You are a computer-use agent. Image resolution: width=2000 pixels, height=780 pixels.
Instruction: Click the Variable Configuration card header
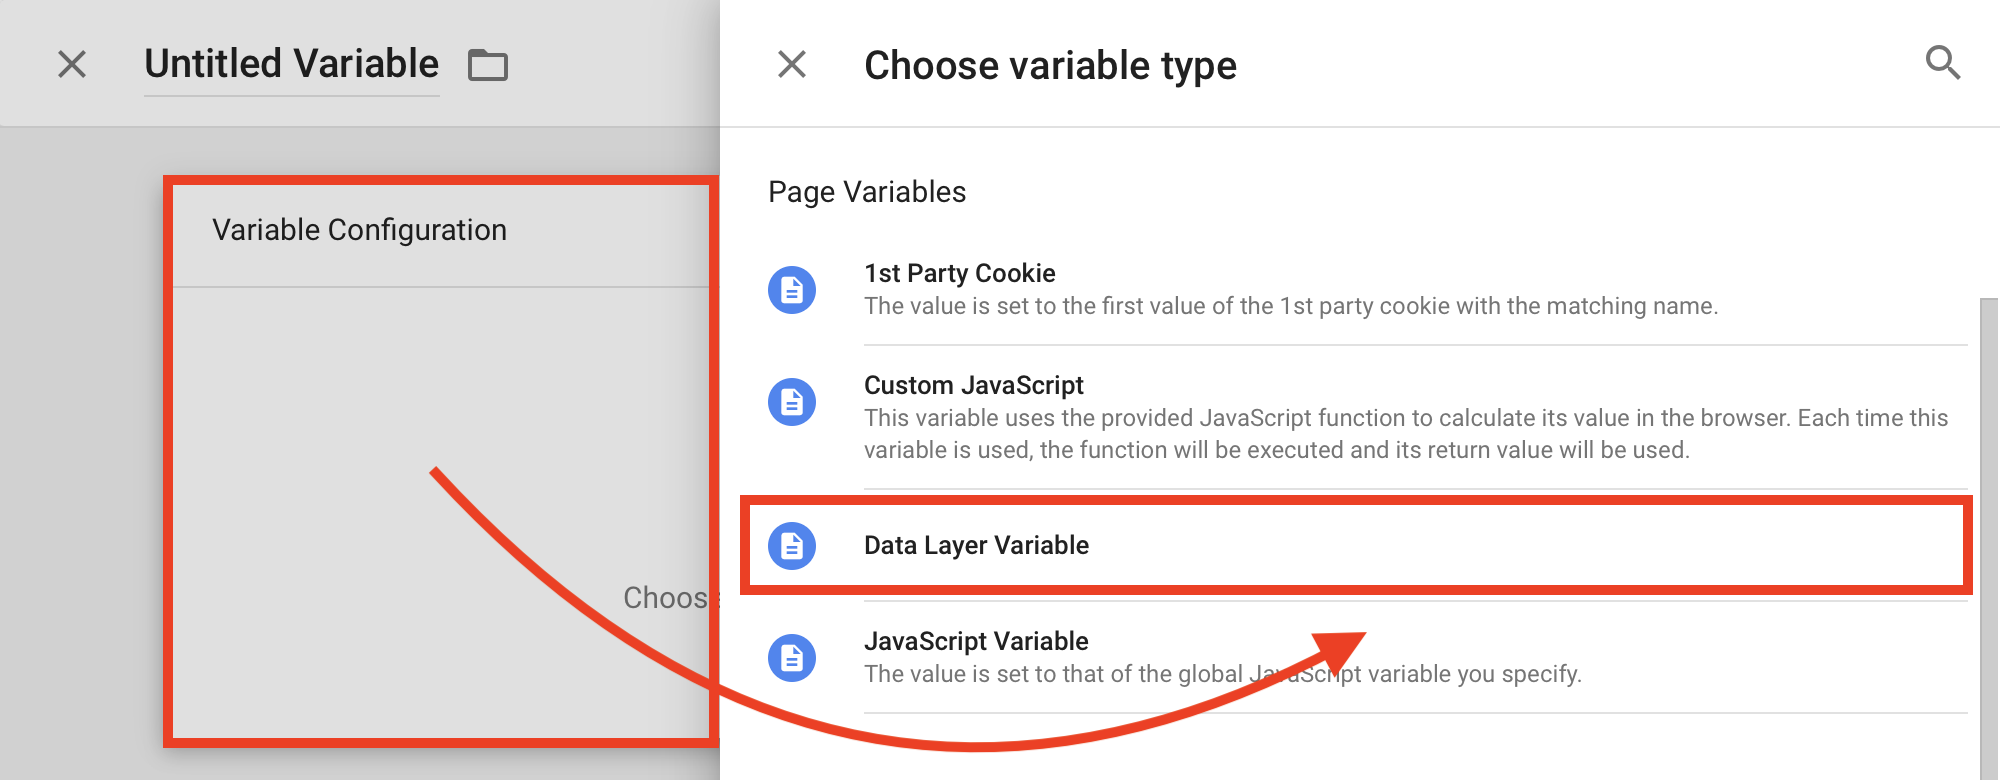(x=441, y=231)
